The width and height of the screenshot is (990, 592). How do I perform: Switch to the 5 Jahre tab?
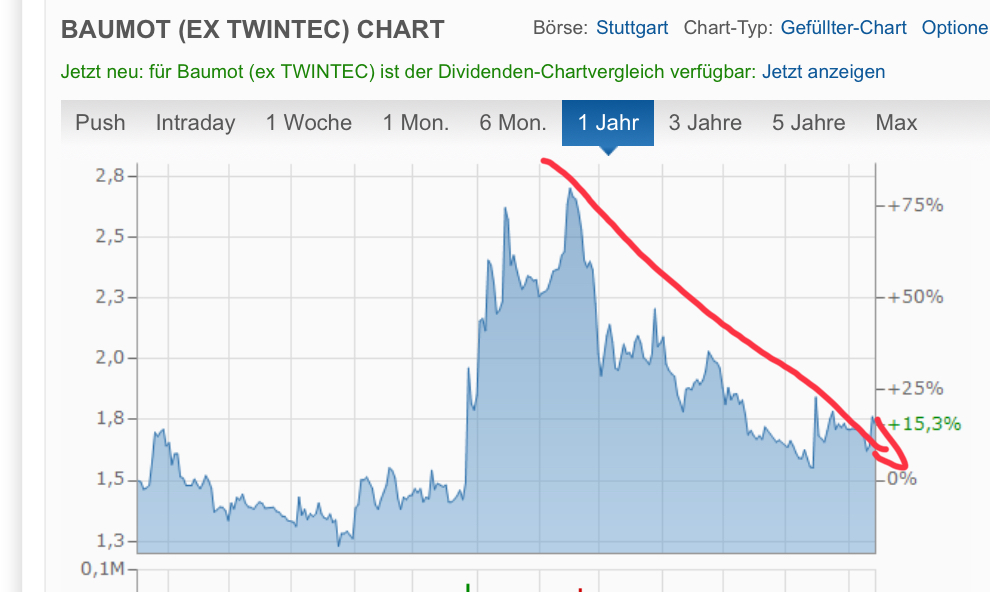point(808,123)
